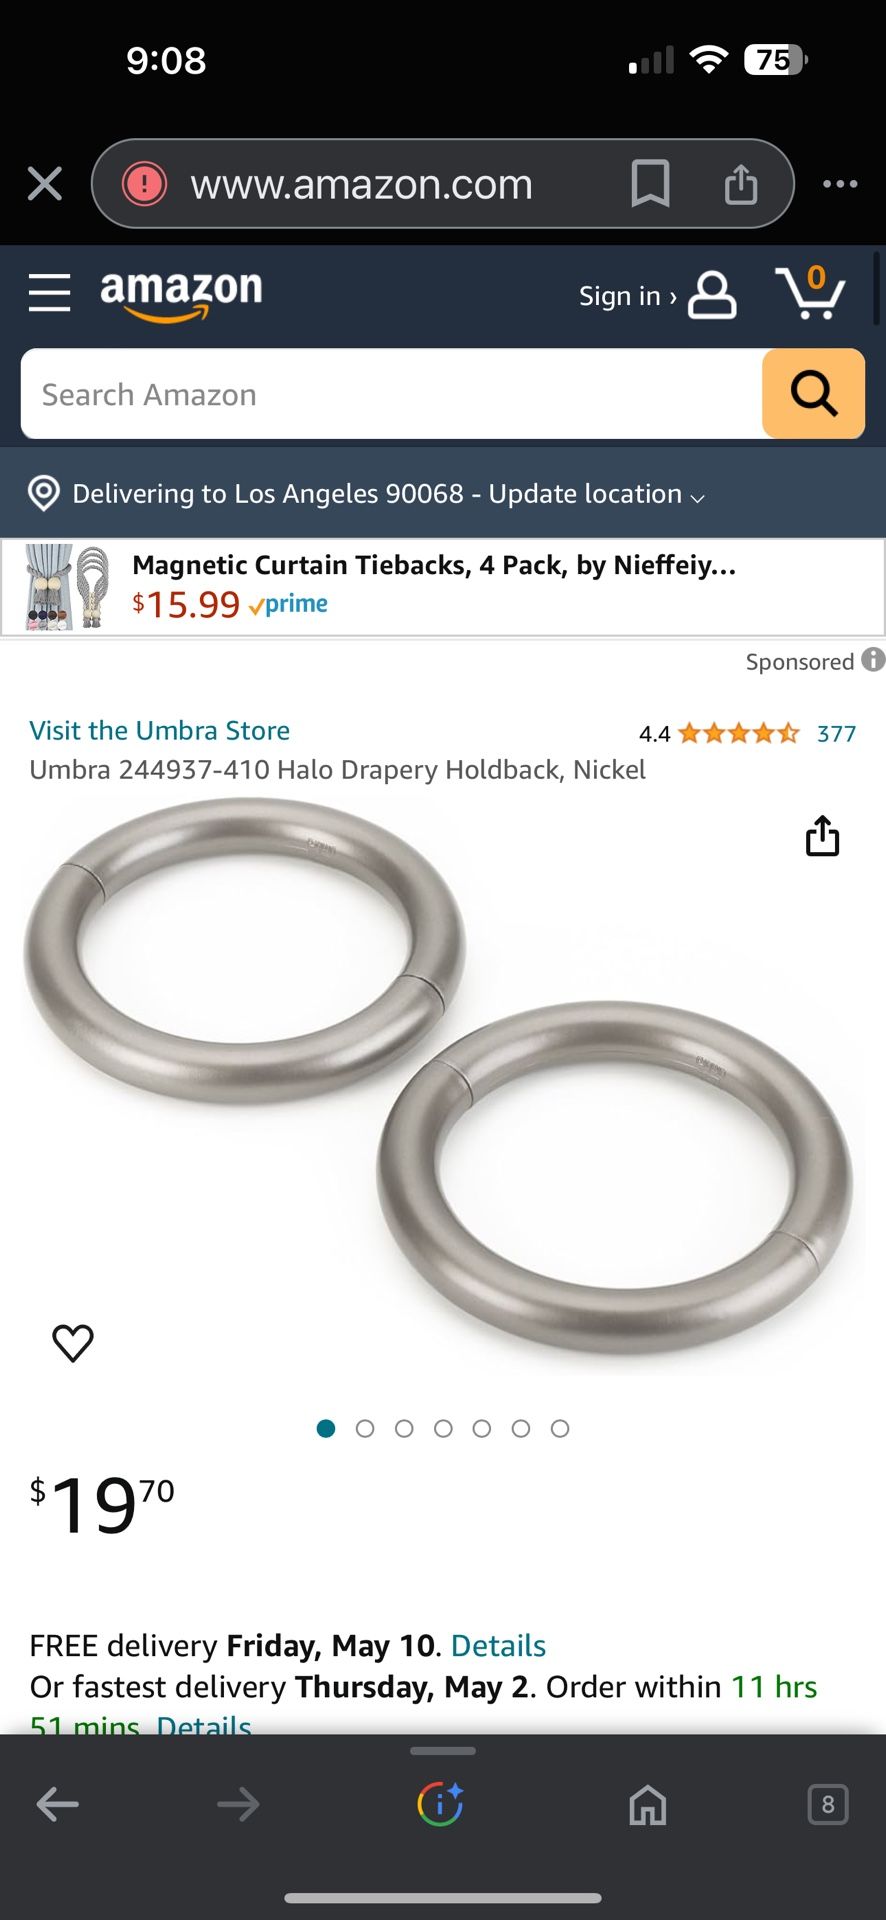Tap the browser home icon
Viewport: 886px width, 1920px height.
pos(647,1805)
